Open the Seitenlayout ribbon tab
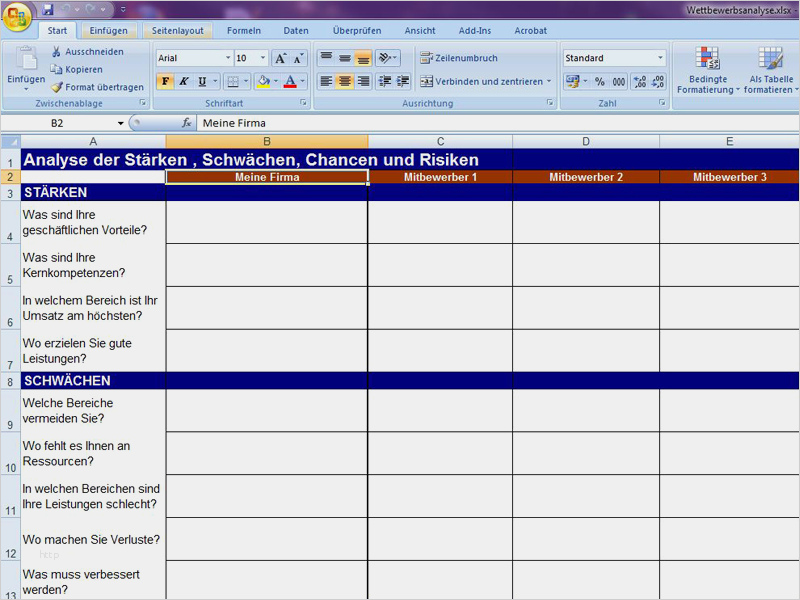 [178, 31]
